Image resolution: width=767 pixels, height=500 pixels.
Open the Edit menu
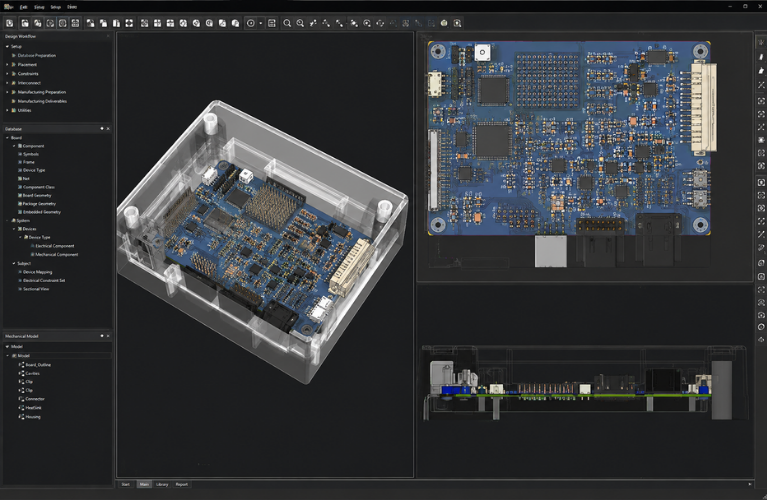pyautogui.click(x=23, y=7)
